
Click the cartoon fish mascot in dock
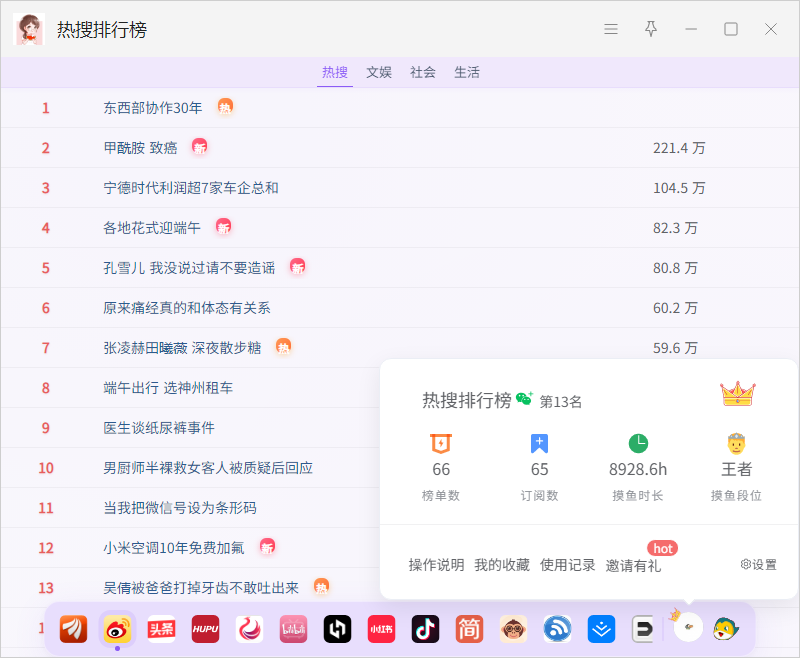726,629
